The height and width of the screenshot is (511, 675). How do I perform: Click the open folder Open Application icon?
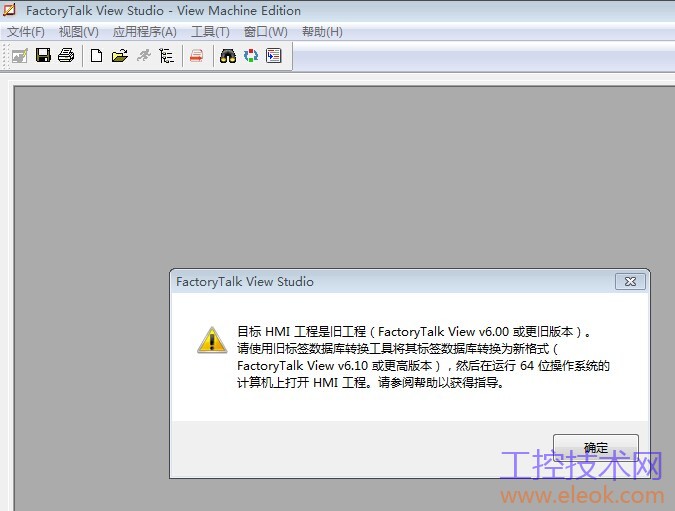click(x=120, y=56)
